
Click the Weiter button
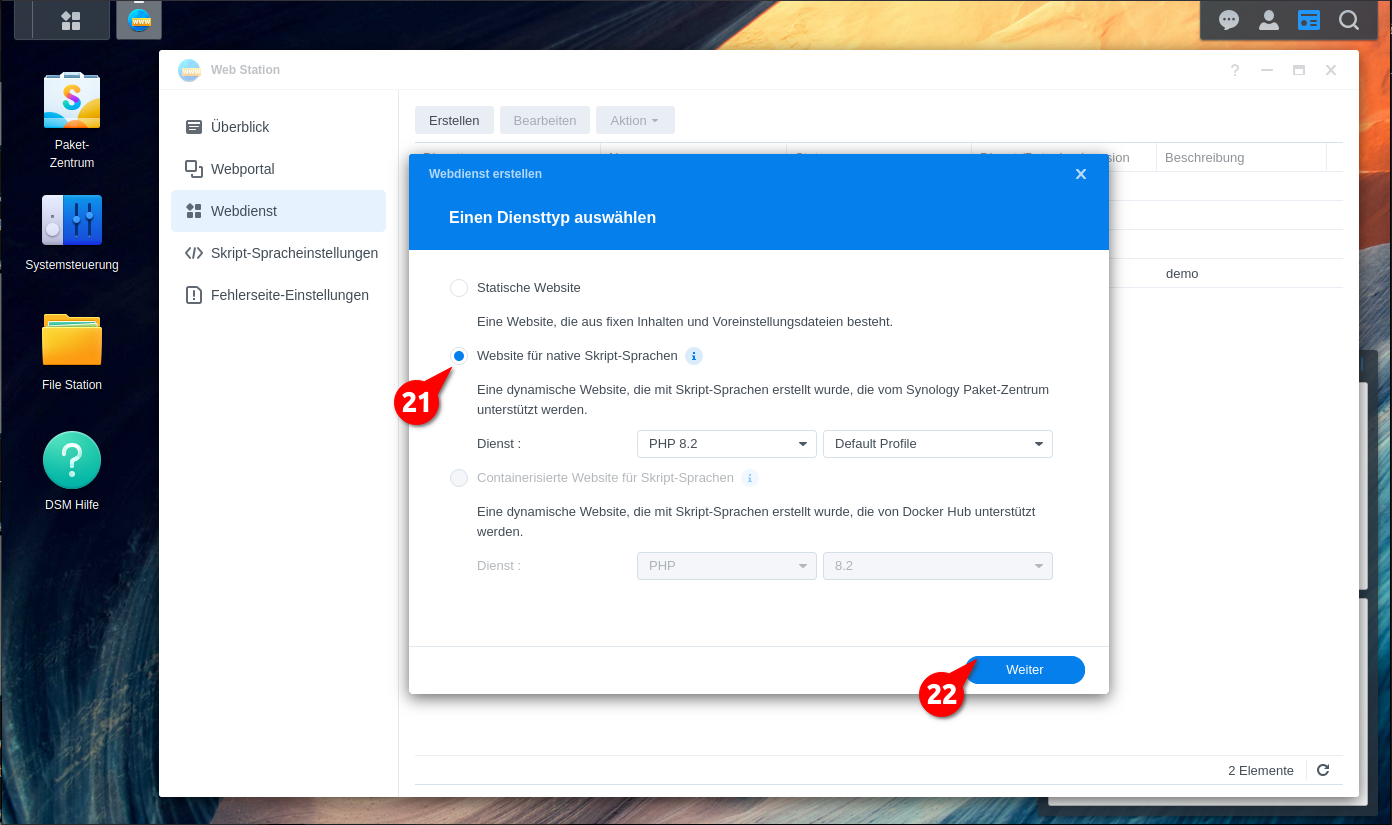tap(1024, 670)
